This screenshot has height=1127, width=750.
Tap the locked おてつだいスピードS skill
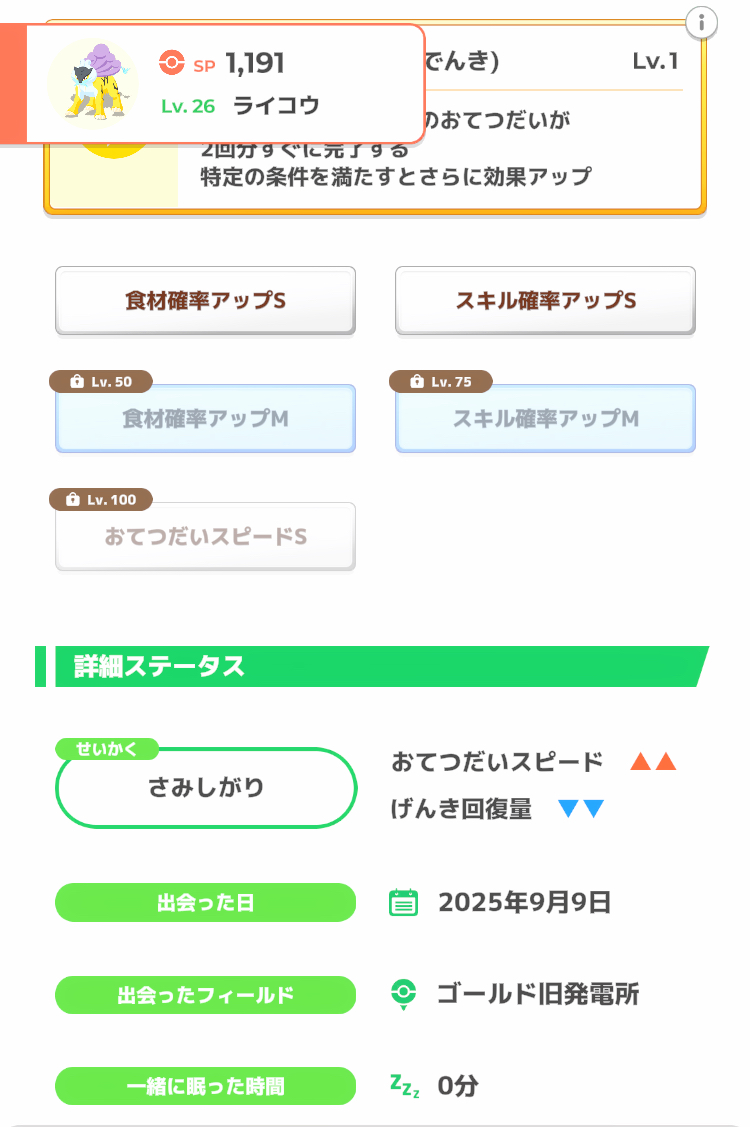pyautogui.click(x=205, y=537)
